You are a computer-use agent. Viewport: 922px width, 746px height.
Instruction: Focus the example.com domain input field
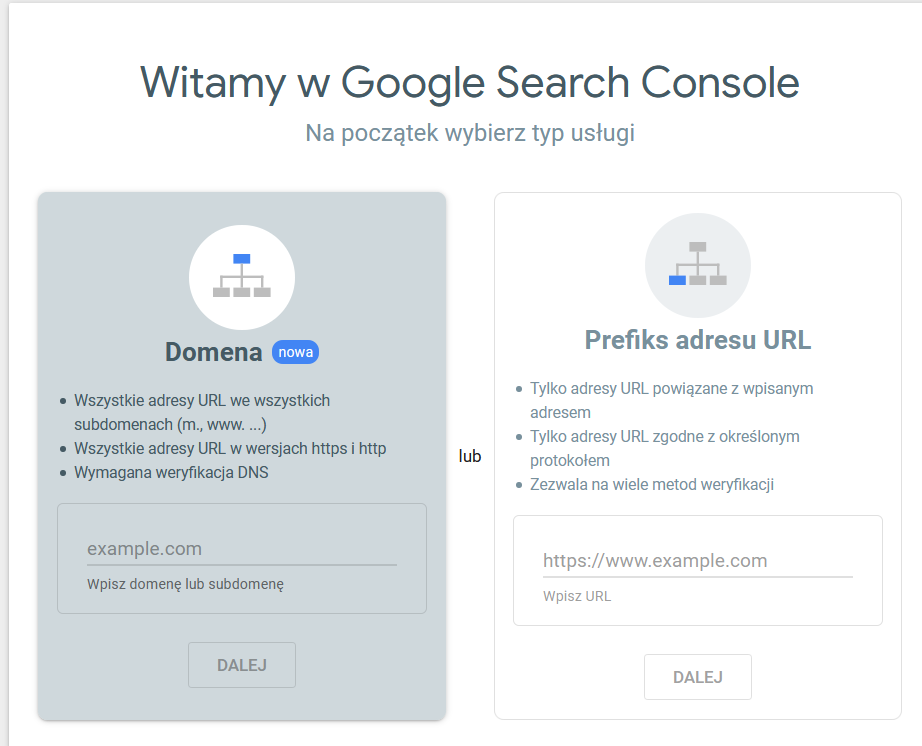242,548
